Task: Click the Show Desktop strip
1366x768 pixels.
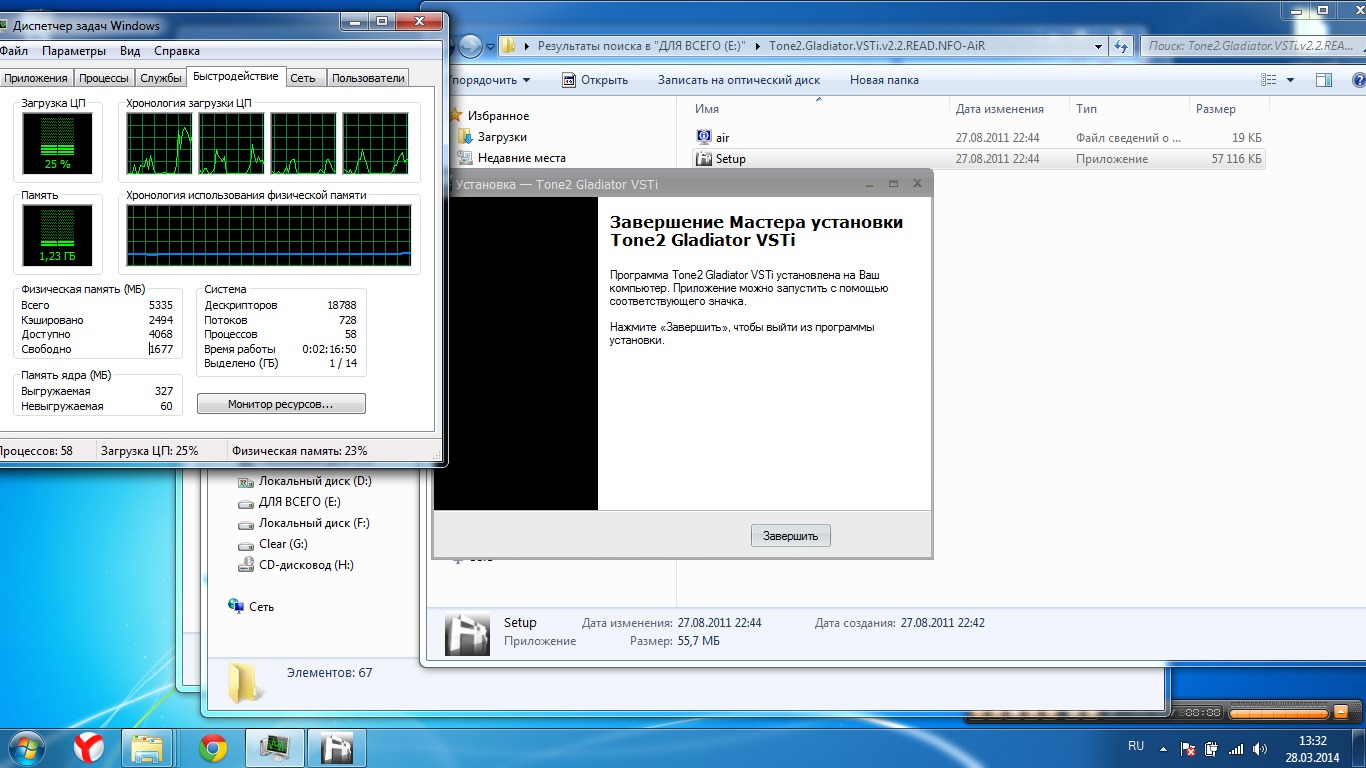Action: click(x=1358, y=748)
